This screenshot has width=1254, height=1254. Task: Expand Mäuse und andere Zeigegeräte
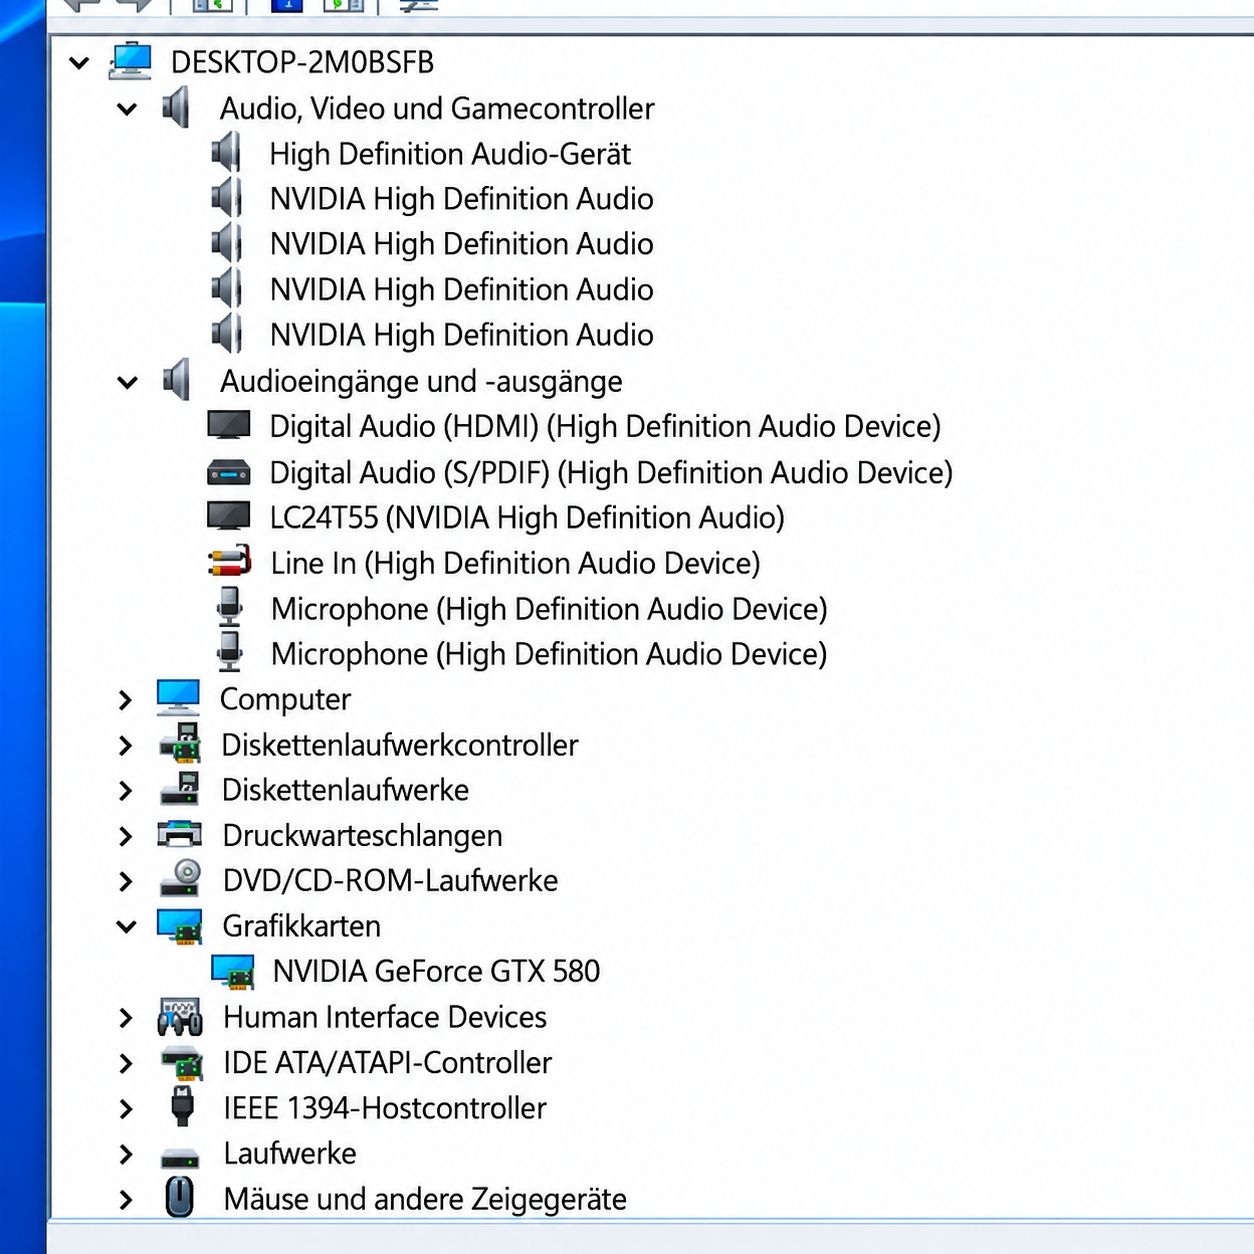[125, 1199]
